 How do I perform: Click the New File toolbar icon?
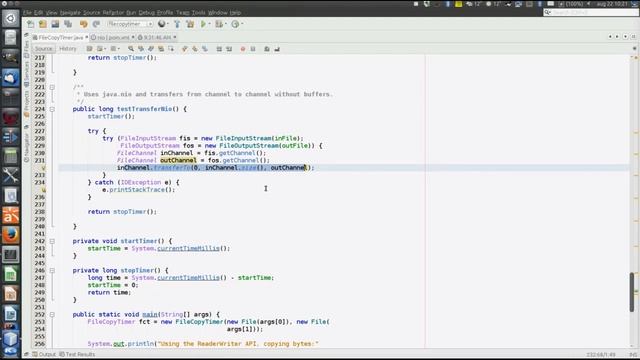pyautogui.click(x=31, y=24)
